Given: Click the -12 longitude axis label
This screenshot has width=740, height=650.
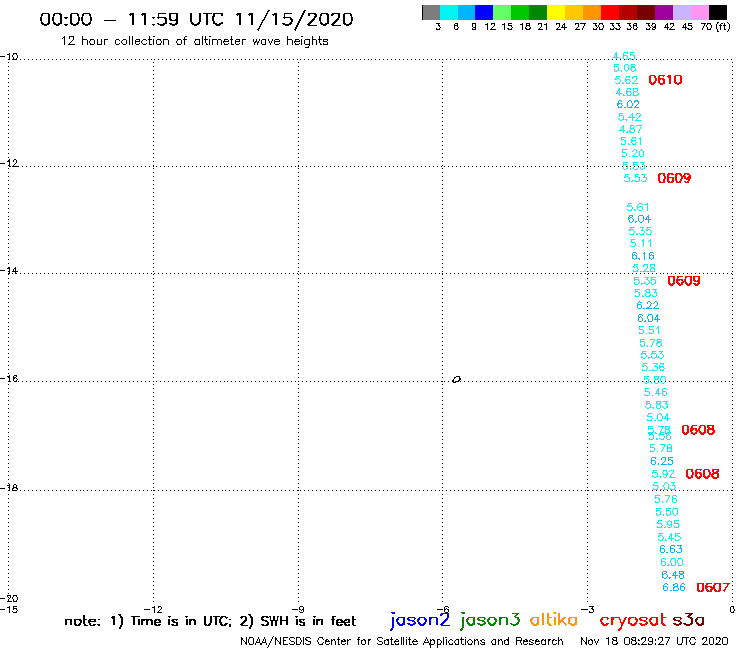Looking at the screenshot, I should point(153,609).
